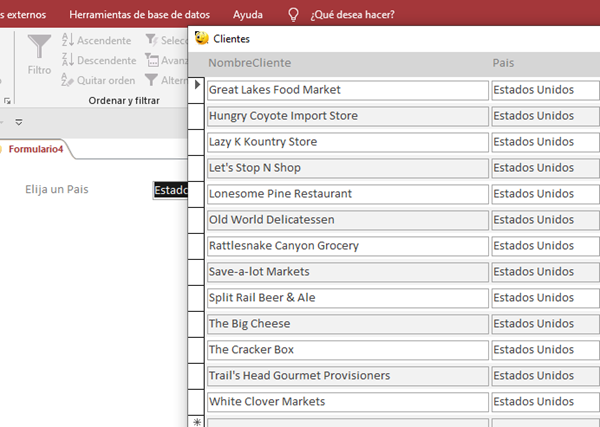Sort records with Ascendente
Image resolution: width=600 pixels, height=427 pixels.
96,40
